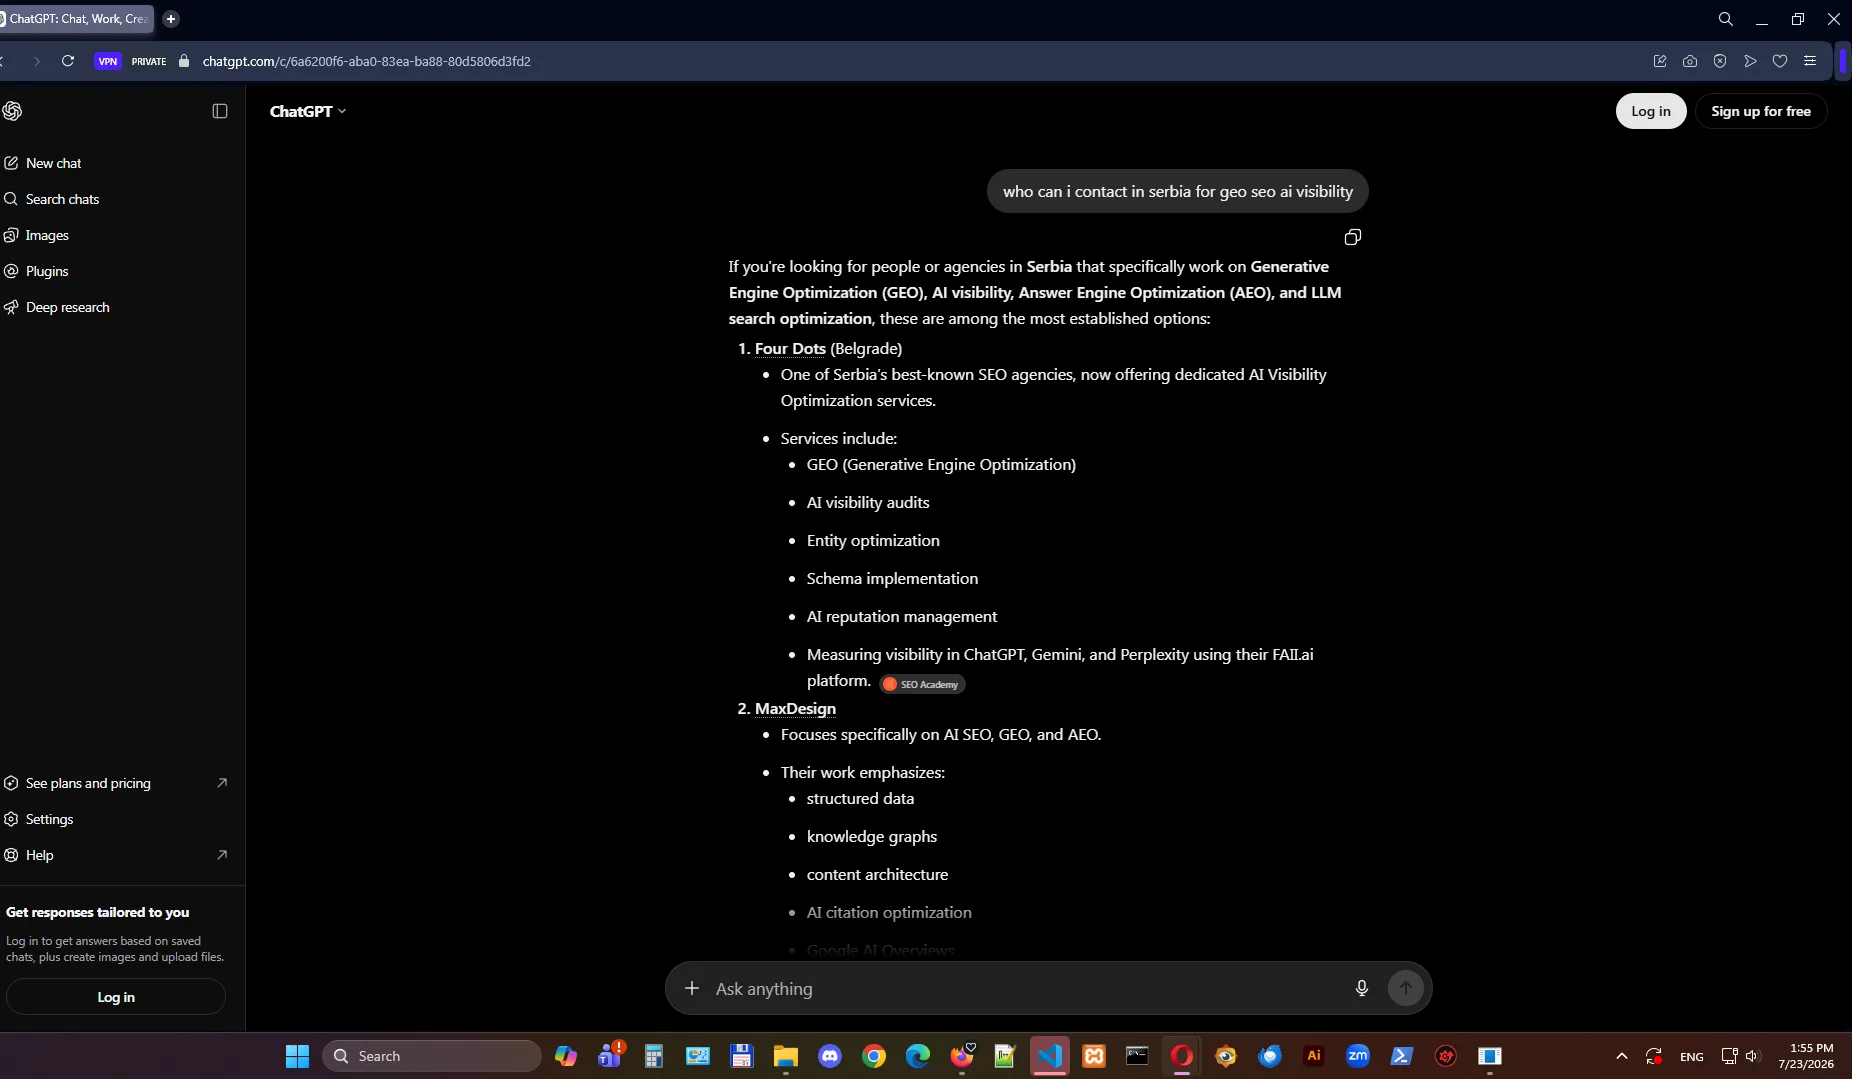The height and width of the screenshot is (1079, 1852).
Task: Open Visual Studio Code from the taskbar
Action: [1050, 1056]
